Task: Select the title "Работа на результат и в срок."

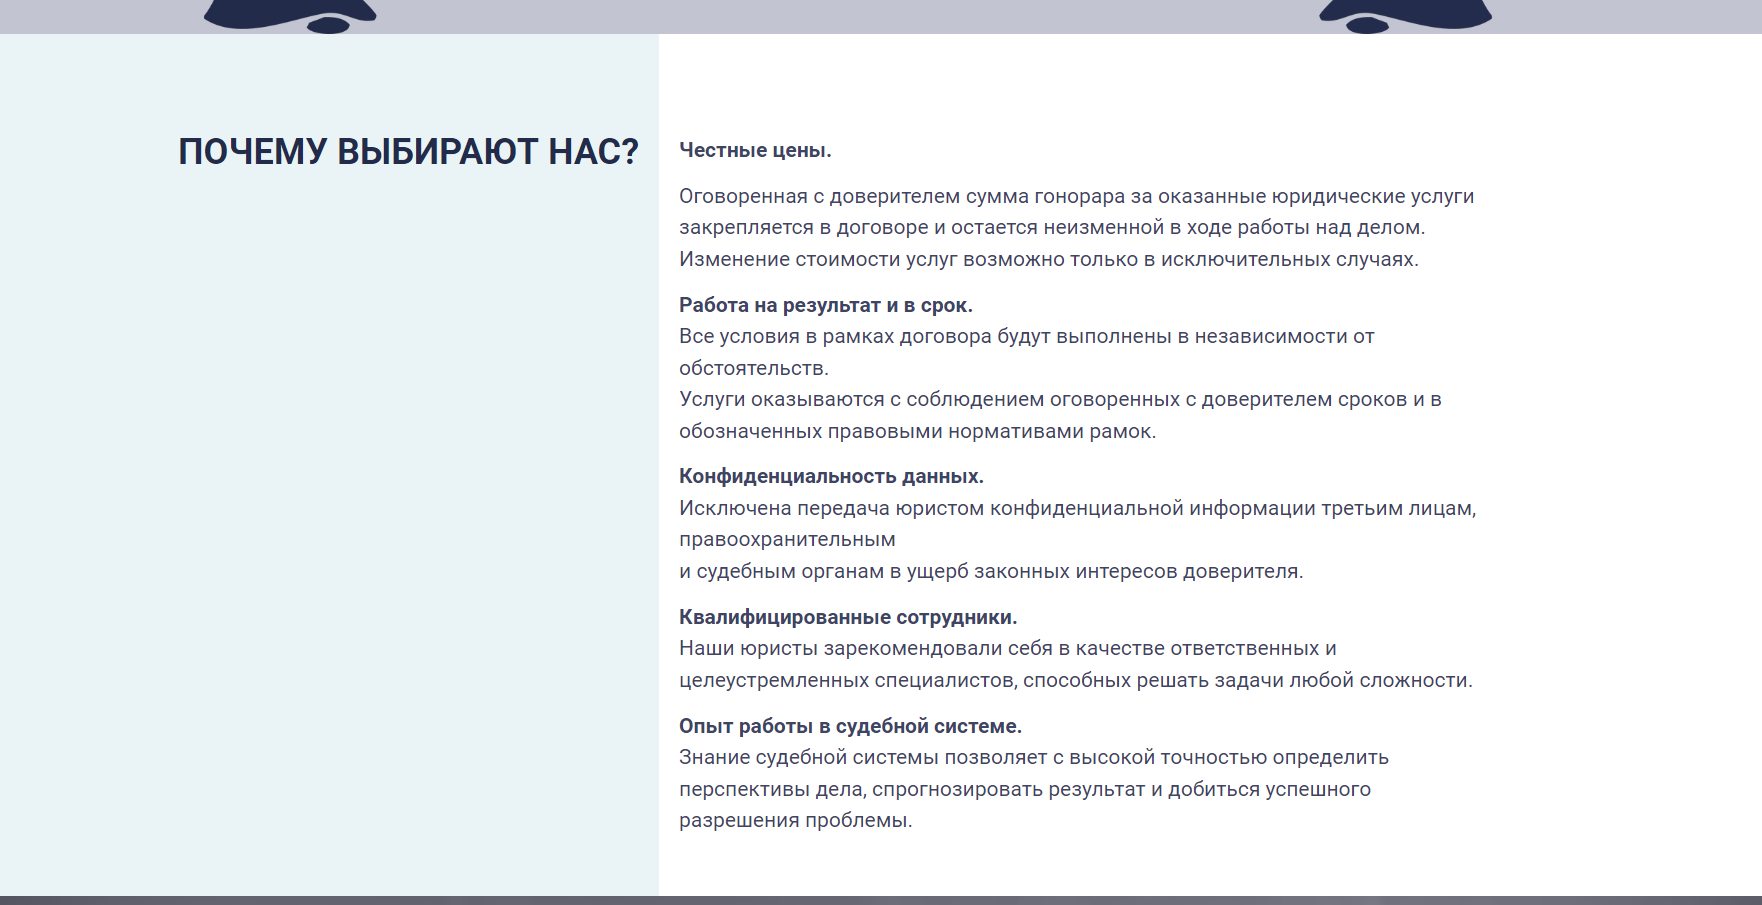Action: click(x=825, y=305)
